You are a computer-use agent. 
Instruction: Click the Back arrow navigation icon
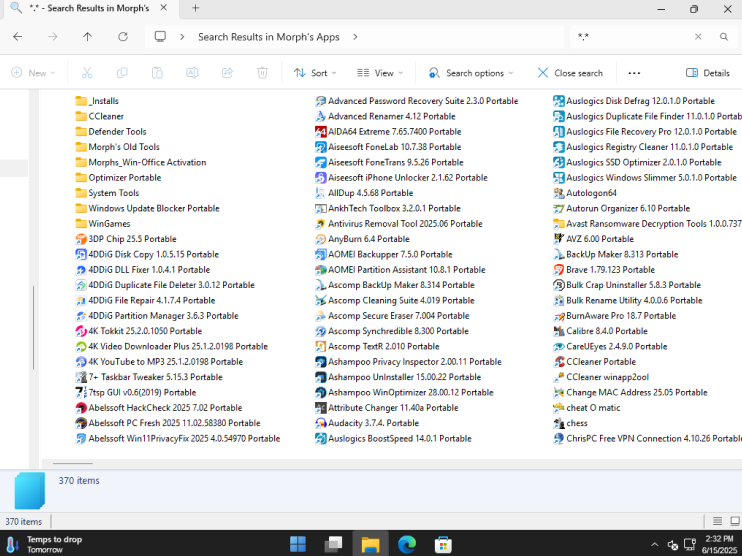pos(18,37)
